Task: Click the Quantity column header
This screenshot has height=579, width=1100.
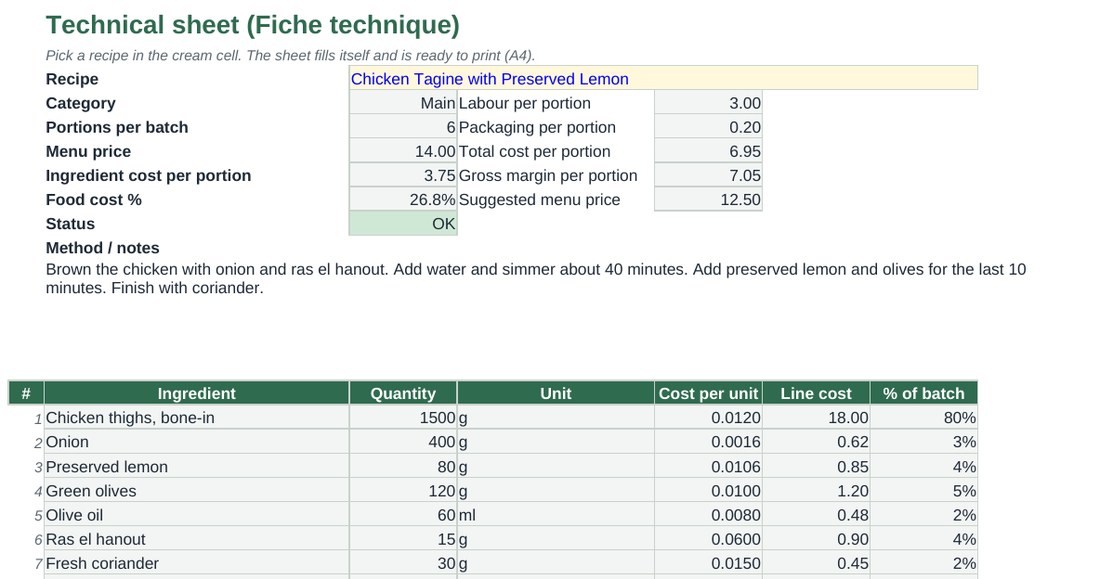Action: [403, 393]
